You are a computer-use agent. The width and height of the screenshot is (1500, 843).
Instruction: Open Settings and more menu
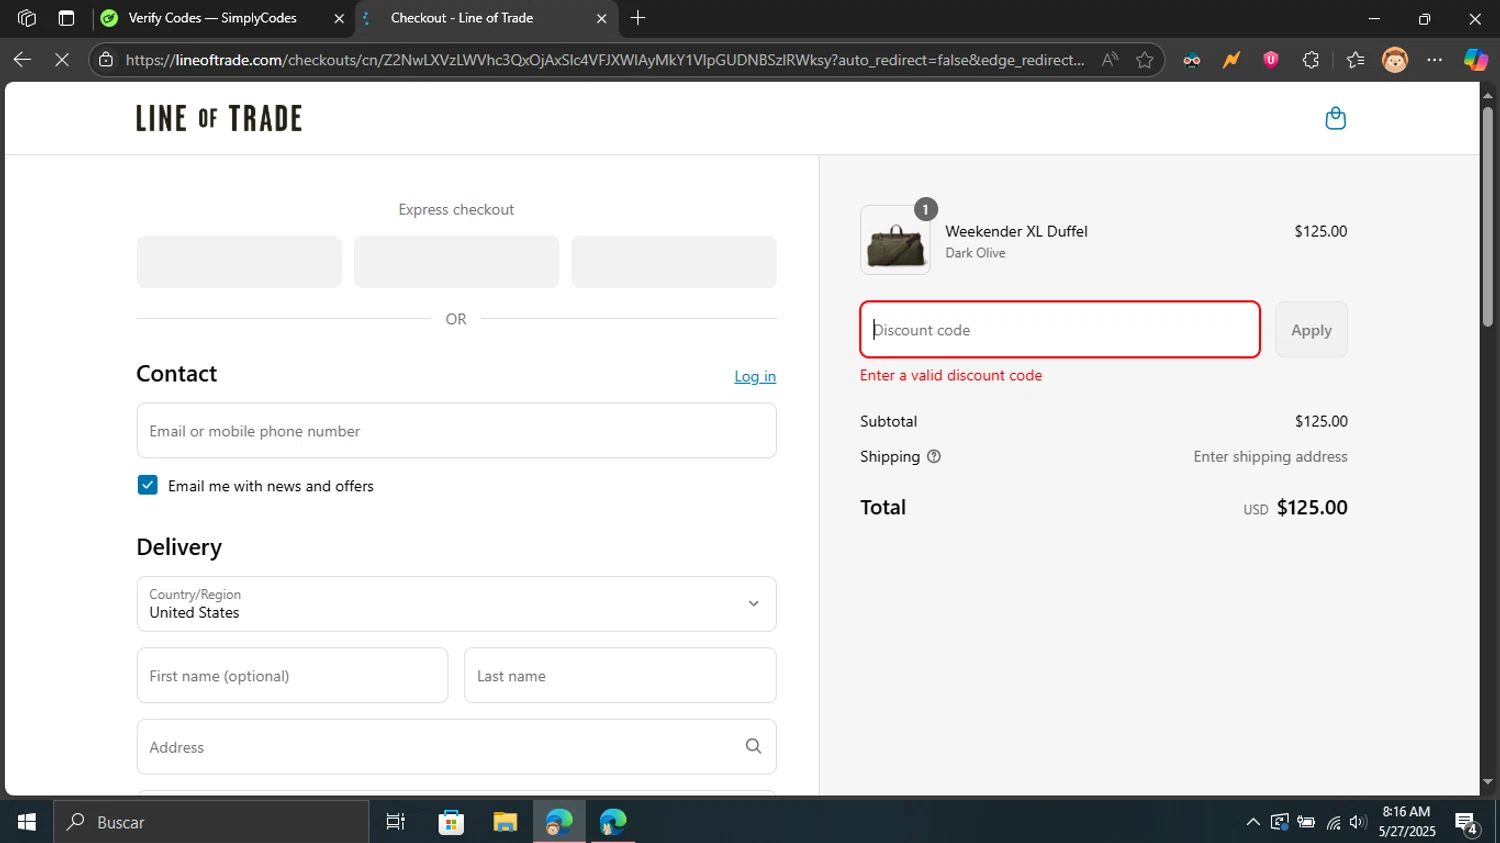pyautogui.click(x=1435, y=60)
